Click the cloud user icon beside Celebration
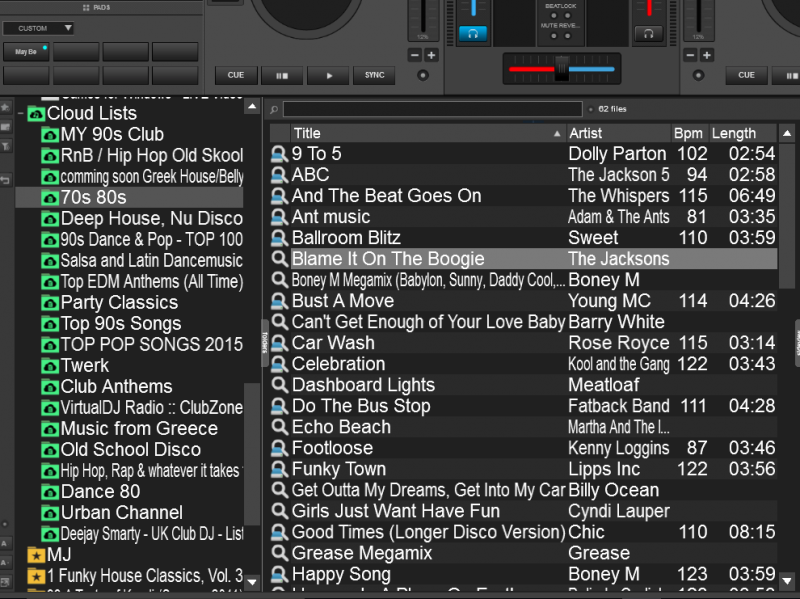Viewport: 800px width, 599px height. coord(279,364)
